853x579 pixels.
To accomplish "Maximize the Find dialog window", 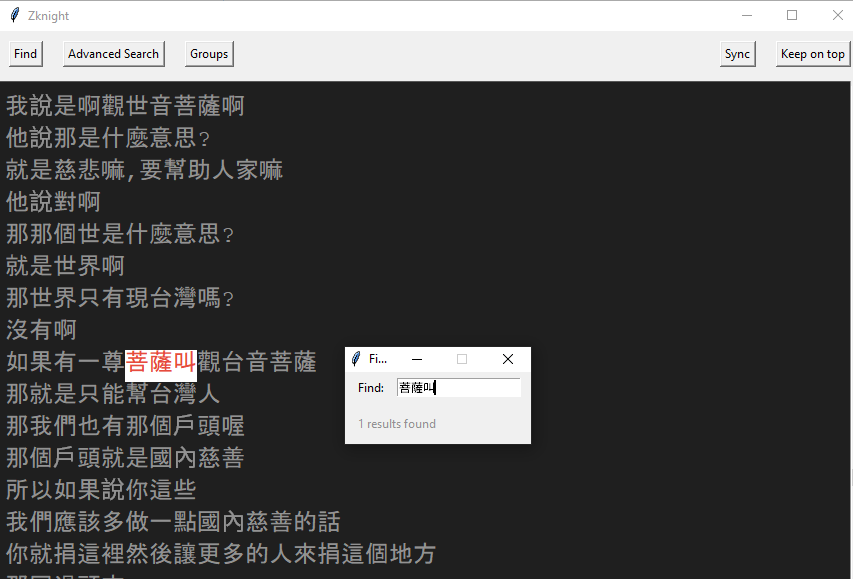I will click(462, 358).
